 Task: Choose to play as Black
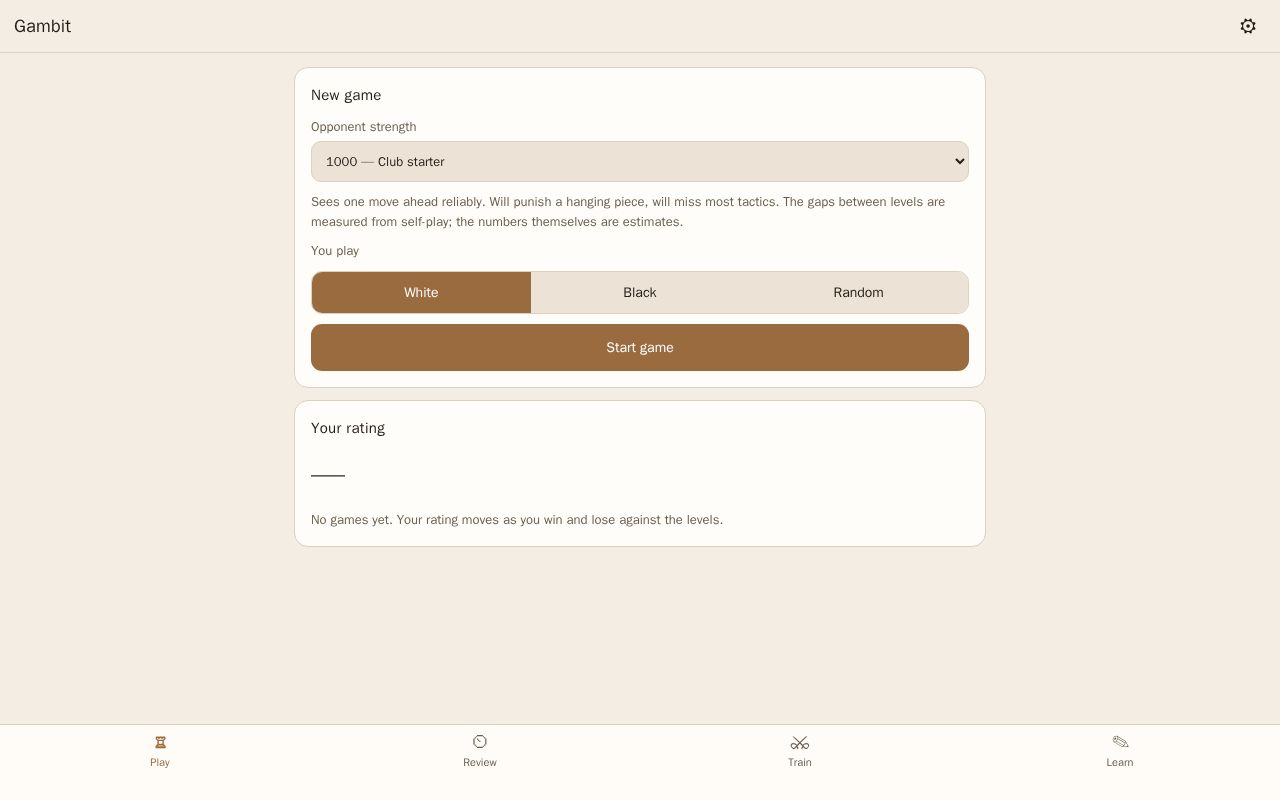click(x=640, y=292)
